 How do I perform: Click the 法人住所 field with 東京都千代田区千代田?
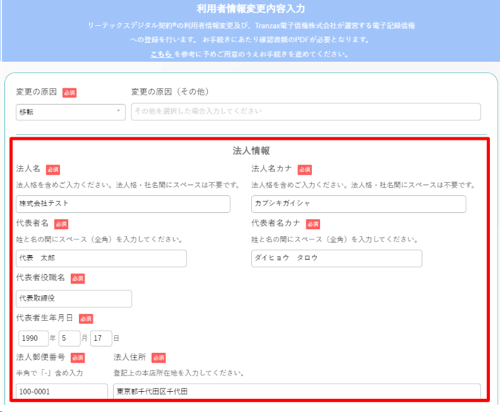click(297, 391)
